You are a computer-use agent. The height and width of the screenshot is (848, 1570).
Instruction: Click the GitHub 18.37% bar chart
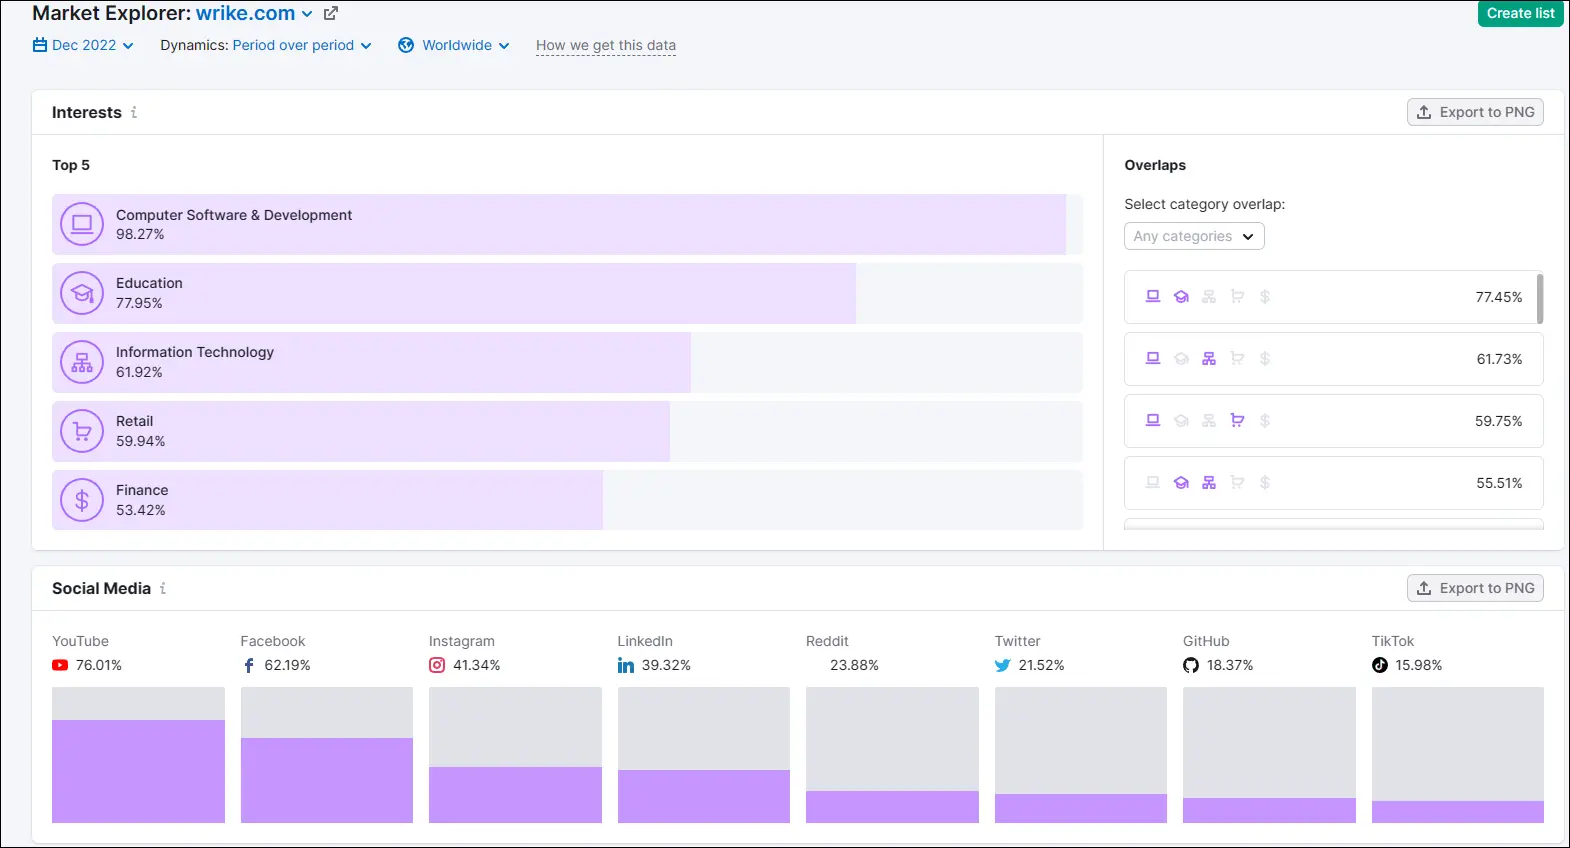[1269, 755]
